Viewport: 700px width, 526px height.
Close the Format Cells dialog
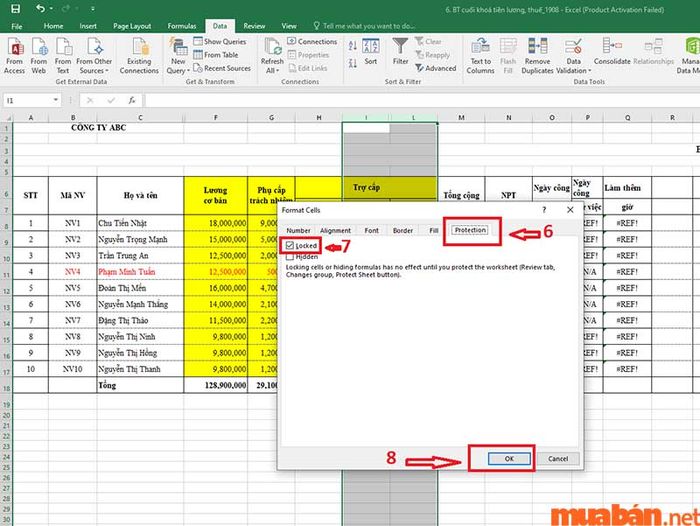(570, 210)
